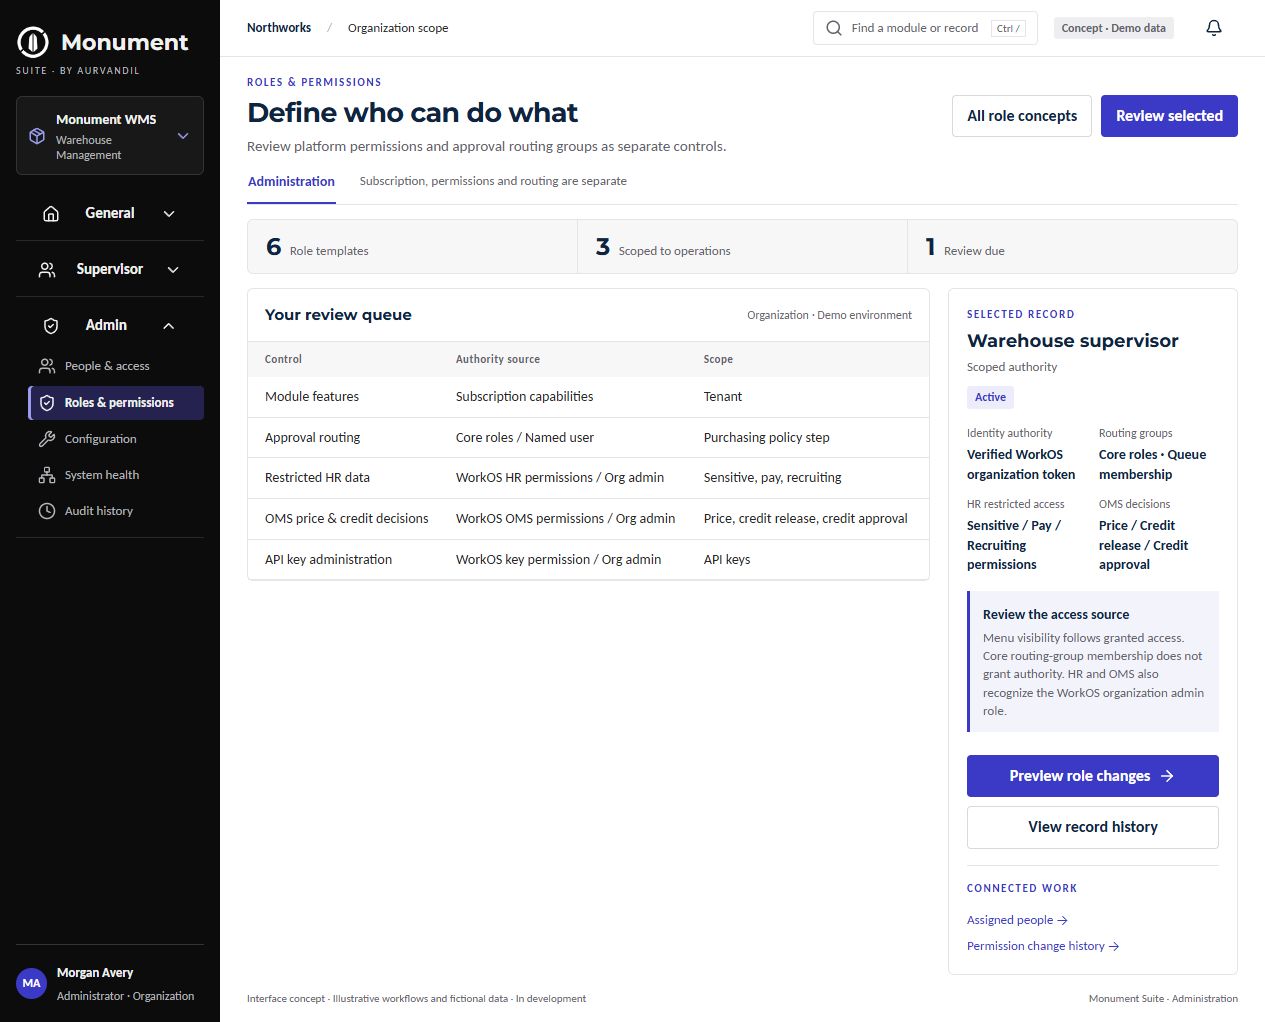Viewport: 1265px width, 1022px height.
Task: Open the Monument WMS module switcher dropdown
Action: 110,136
